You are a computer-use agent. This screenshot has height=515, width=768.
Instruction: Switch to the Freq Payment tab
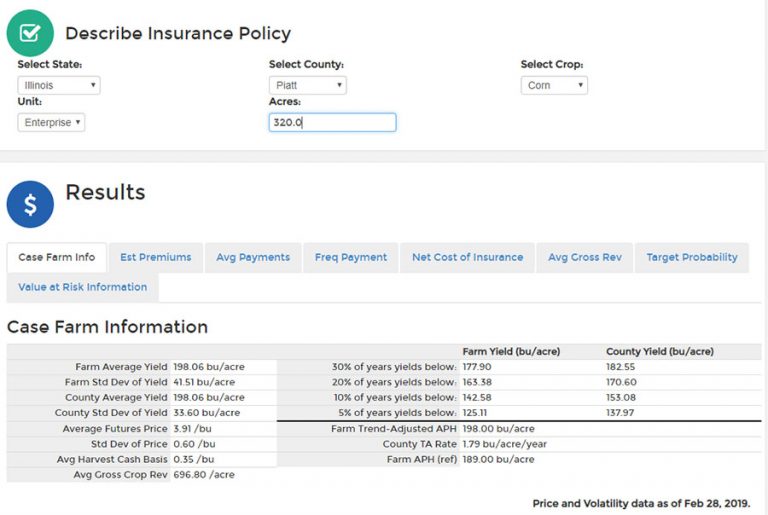pos(351,257)
